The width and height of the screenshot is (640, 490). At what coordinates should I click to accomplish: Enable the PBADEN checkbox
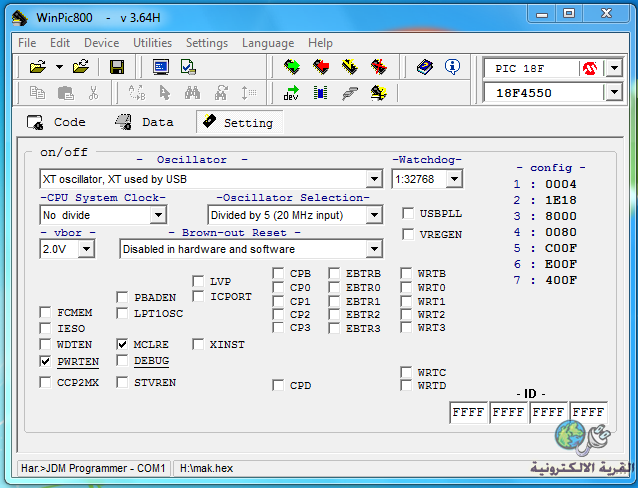[x=122, y=297]
